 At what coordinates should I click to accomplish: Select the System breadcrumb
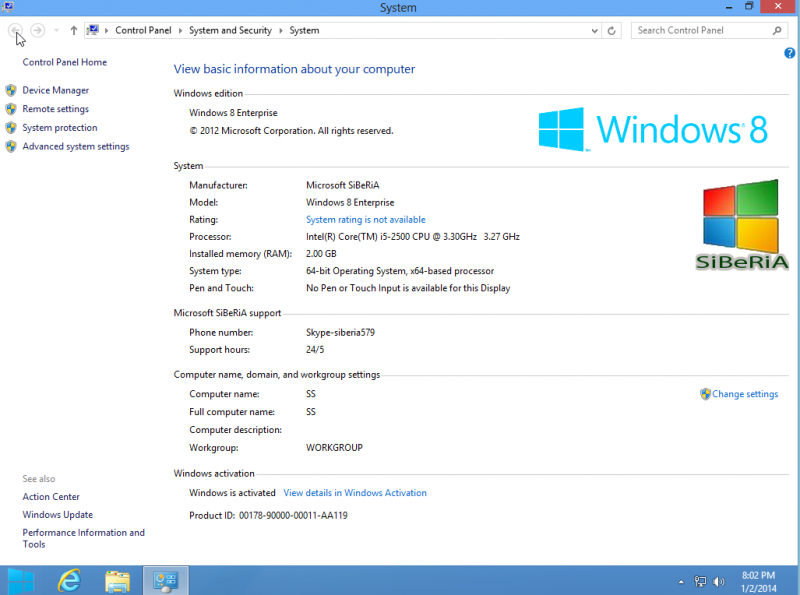[x=305, y=31]
